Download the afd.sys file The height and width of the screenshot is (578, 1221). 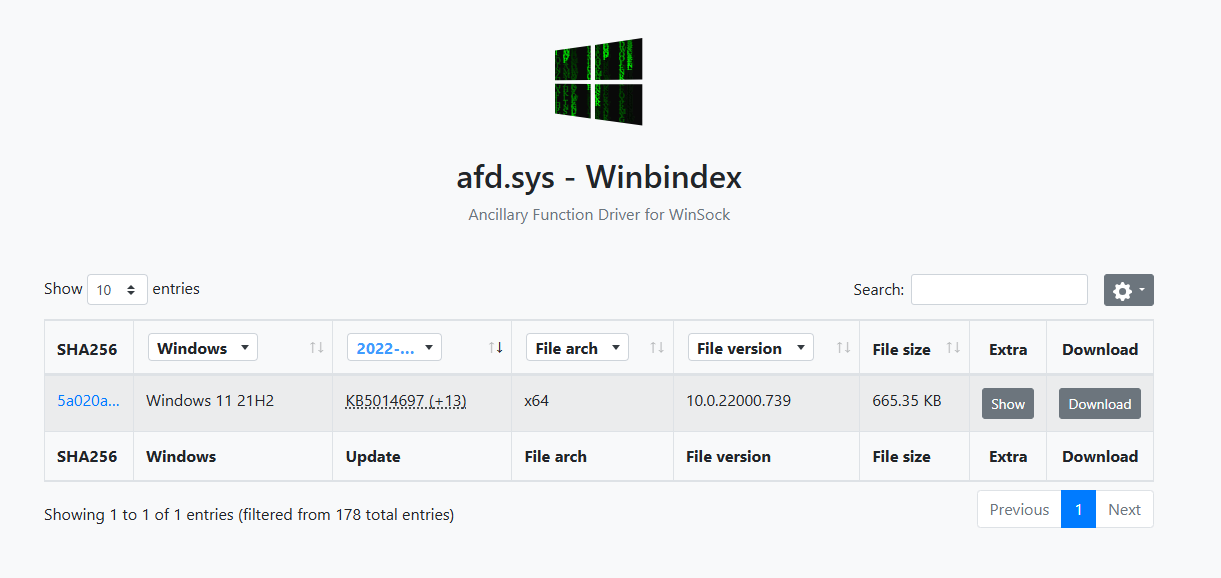click(1100, 404)
